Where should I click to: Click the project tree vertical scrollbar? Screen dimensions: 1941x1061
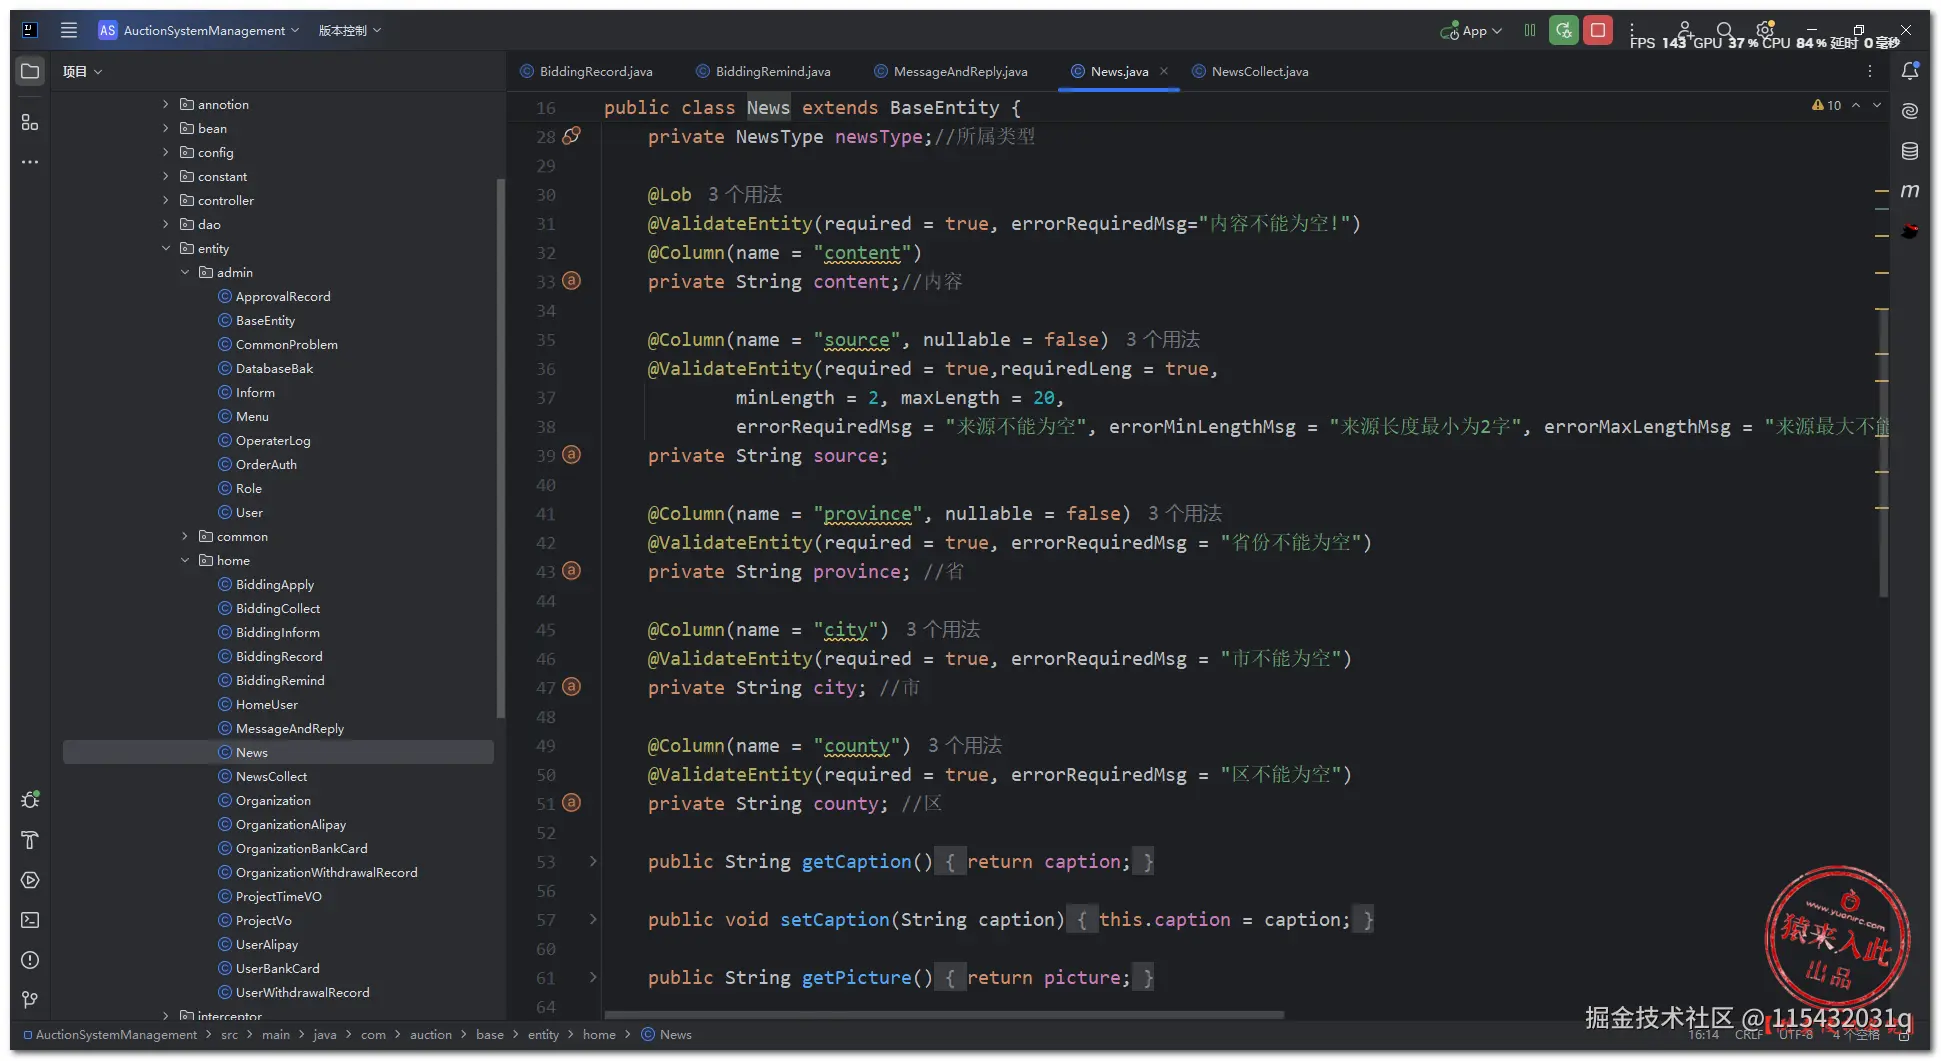coord(500,447)
